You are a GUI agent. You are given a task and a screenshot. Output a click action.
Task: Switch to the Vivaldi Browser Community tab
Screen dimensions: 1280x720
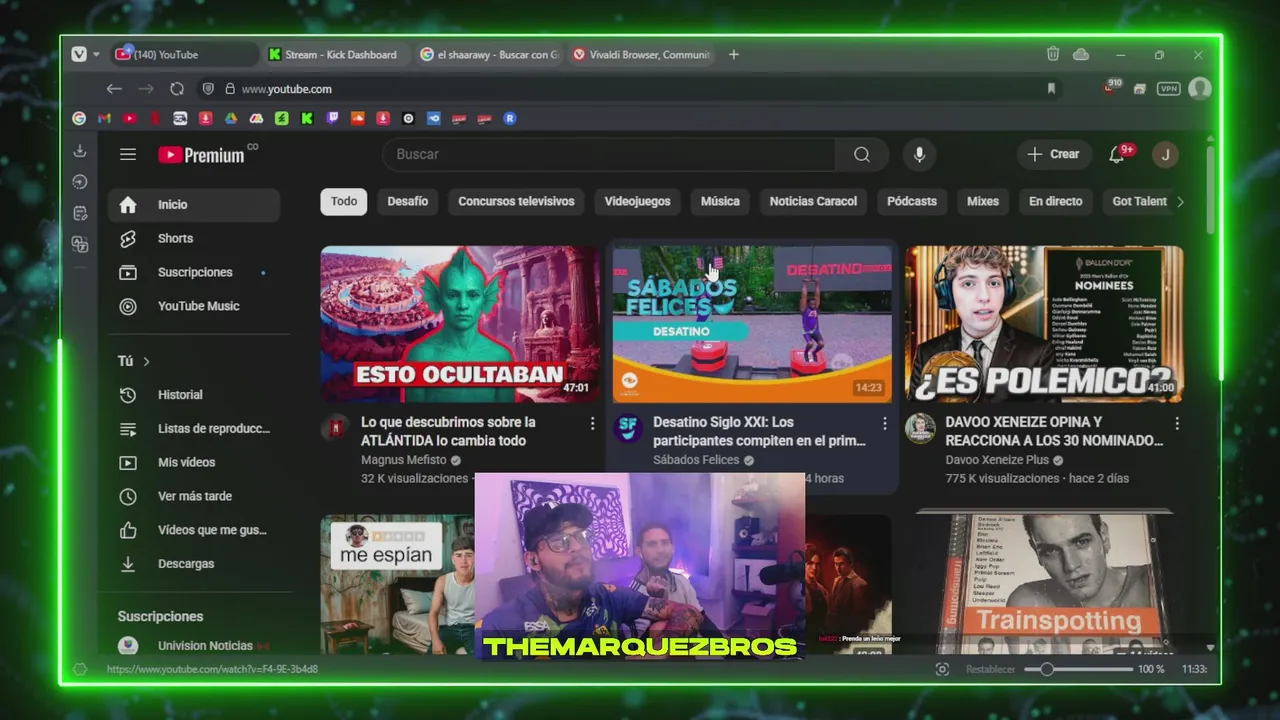click(x=641, y=54)
